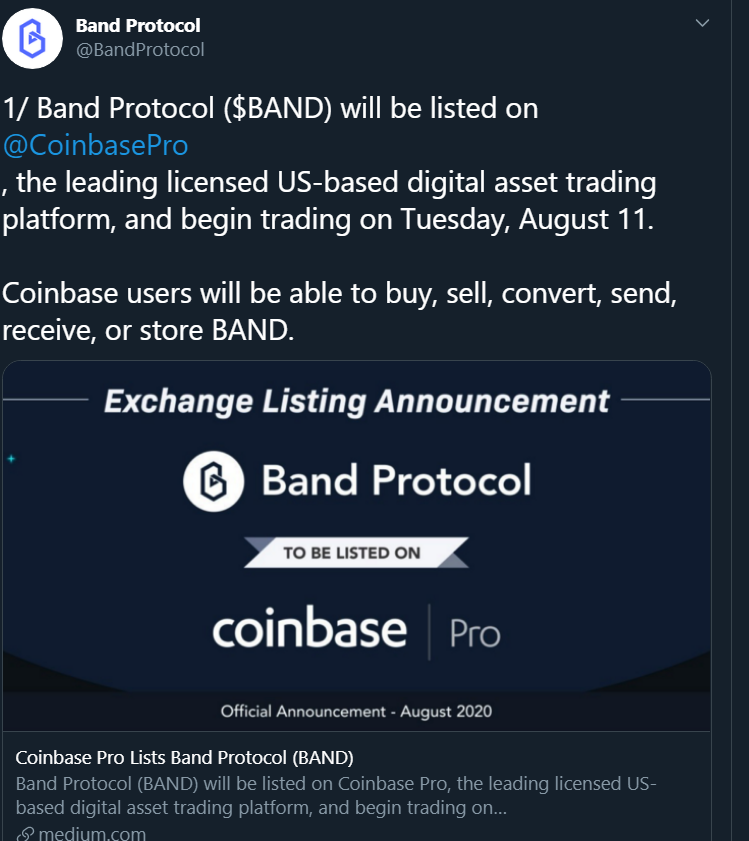This screenshot has width=749, height=841.
Task: Open the Exchange Listing Announcement card image
Action: 357,545
